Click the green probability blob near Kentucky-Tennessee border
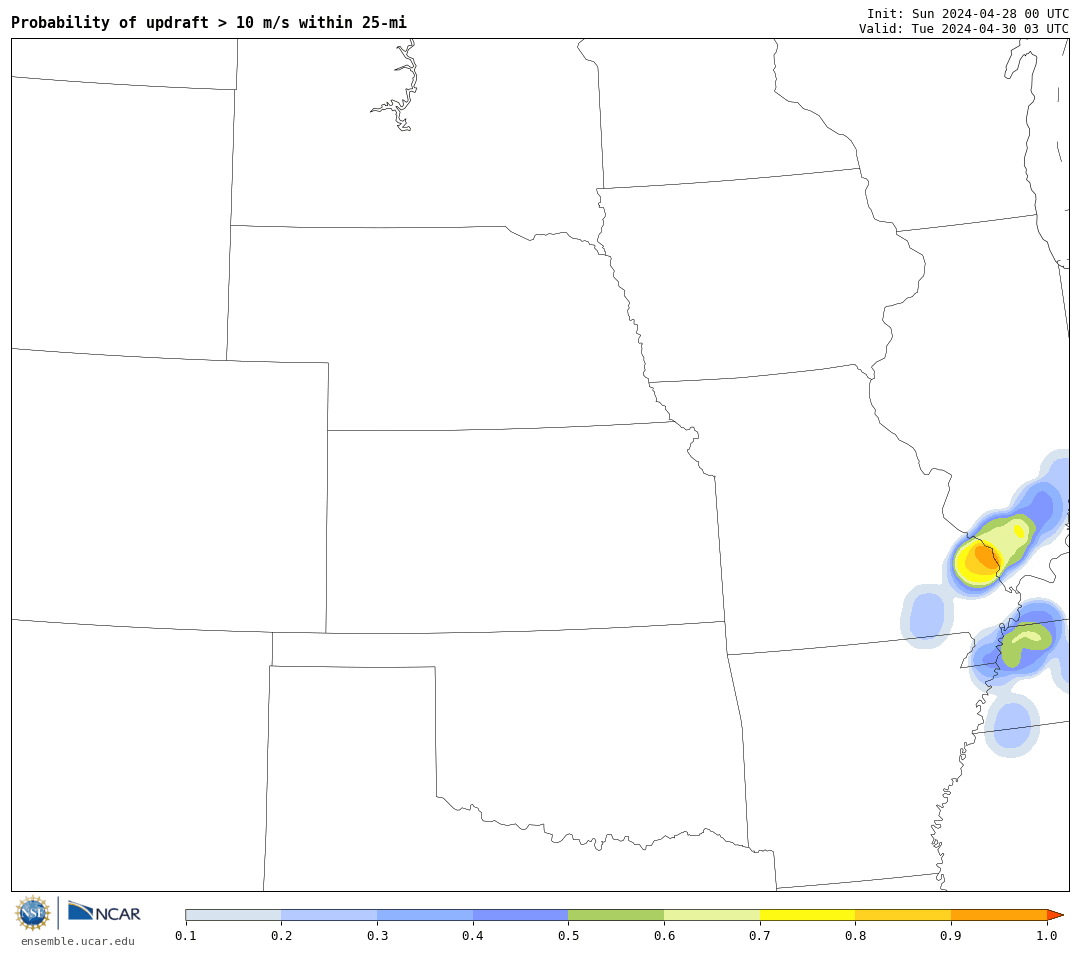 click(x=1026, y=645)
